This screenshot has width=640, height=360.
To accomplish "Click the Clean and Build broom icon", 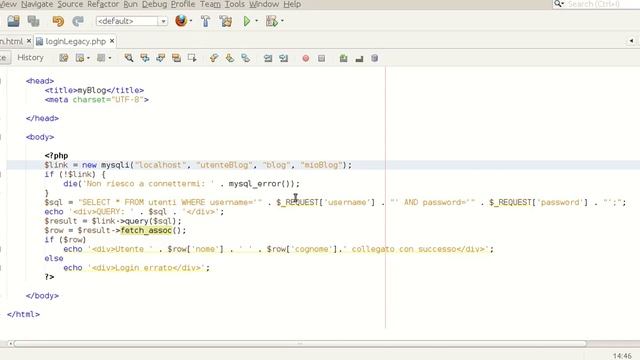I will pyautogui.click(x=225, y=21).
